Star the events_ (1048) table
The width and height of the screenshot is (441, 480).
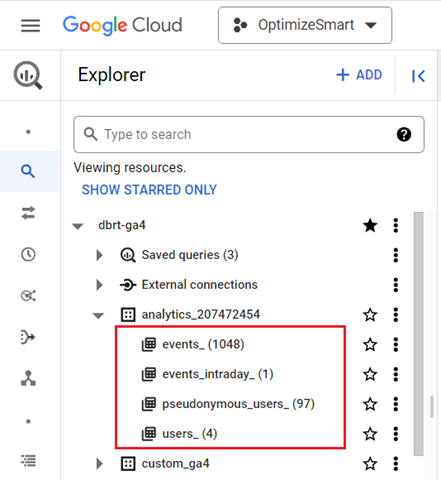click(x=370, y=345)
